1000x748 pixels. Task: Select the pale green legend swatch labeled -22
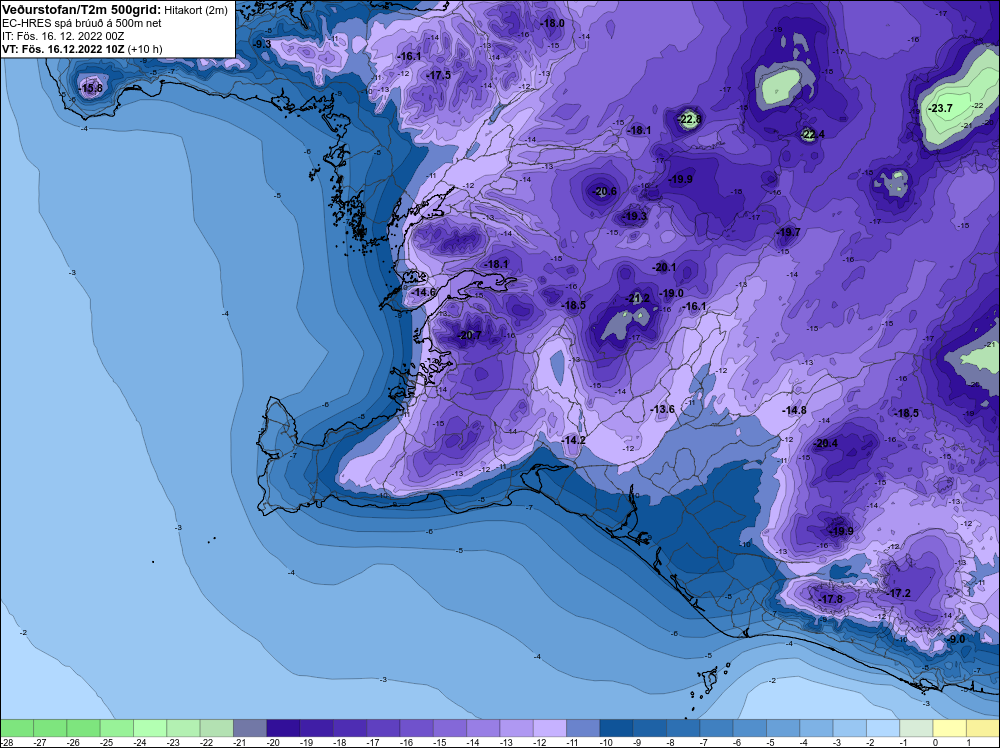[216, 728]
